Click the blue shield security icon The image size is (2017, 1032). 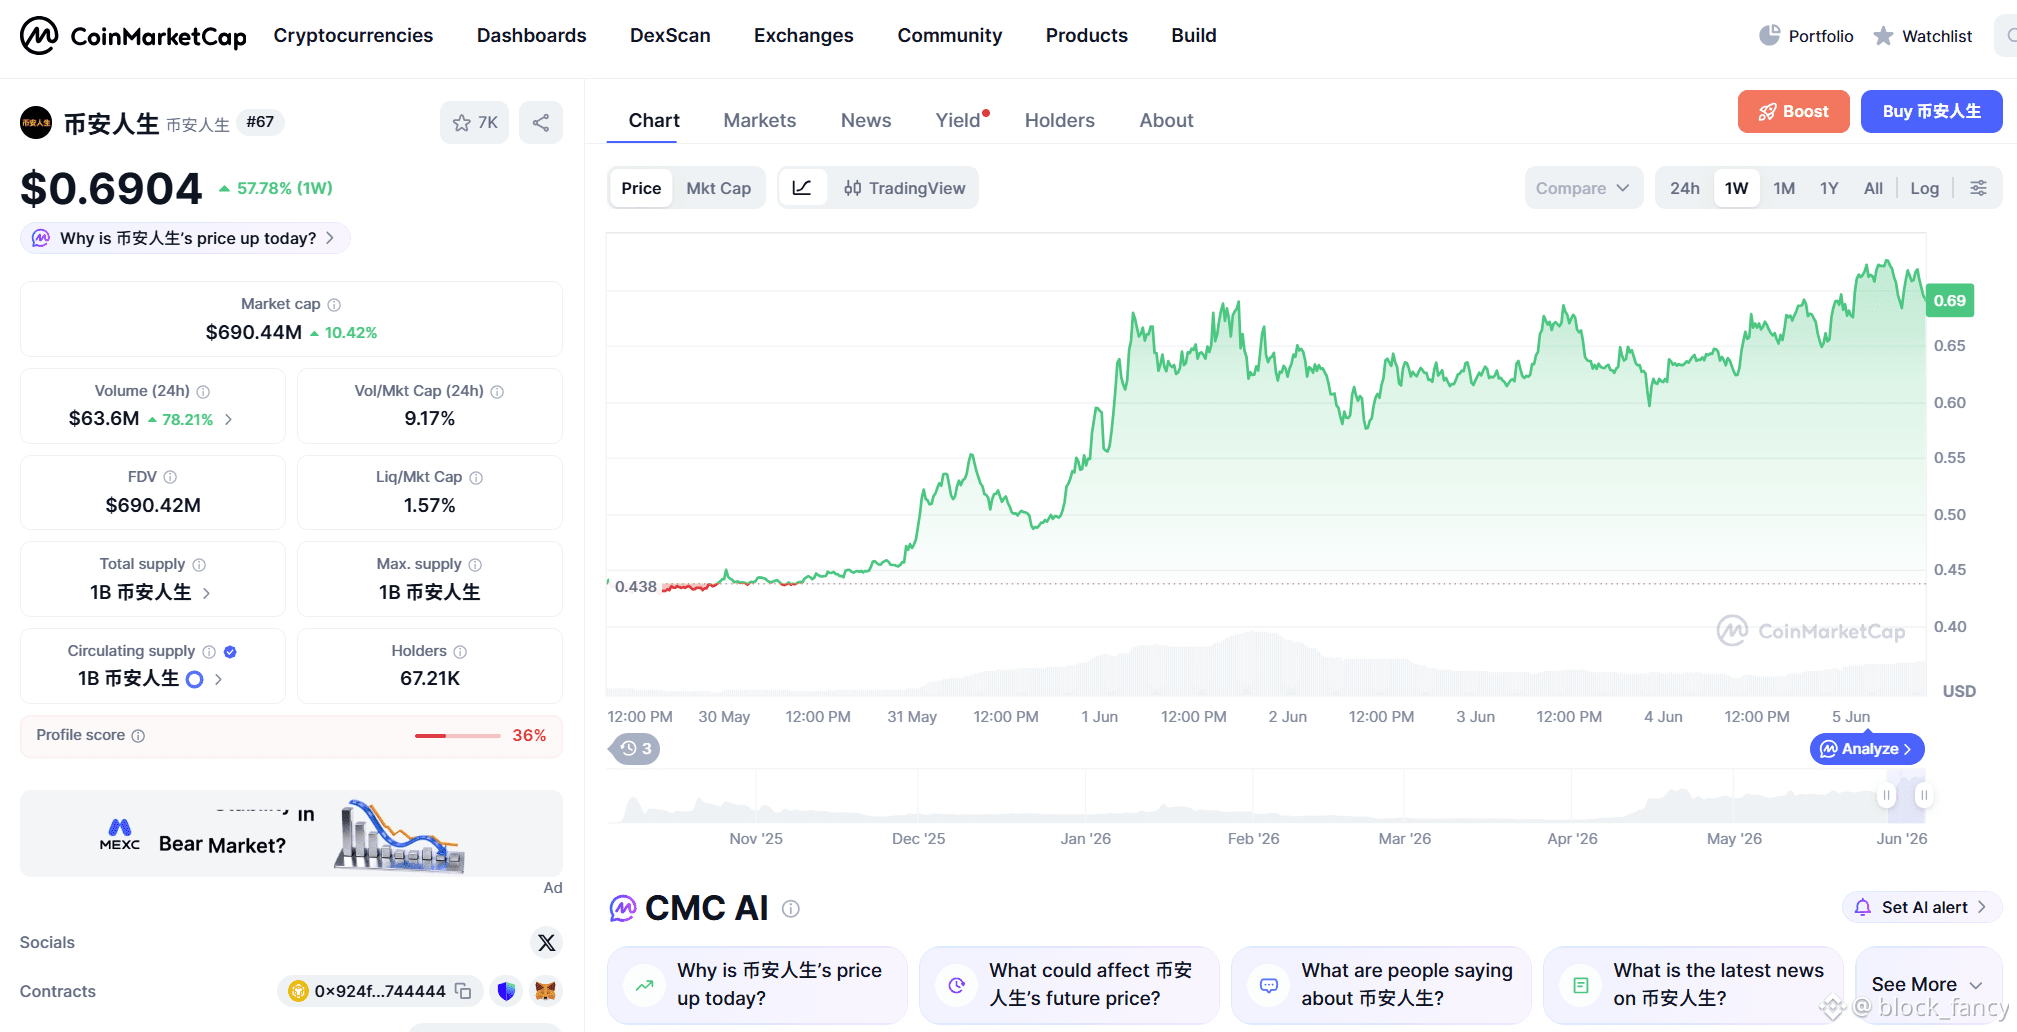(507, 991)
